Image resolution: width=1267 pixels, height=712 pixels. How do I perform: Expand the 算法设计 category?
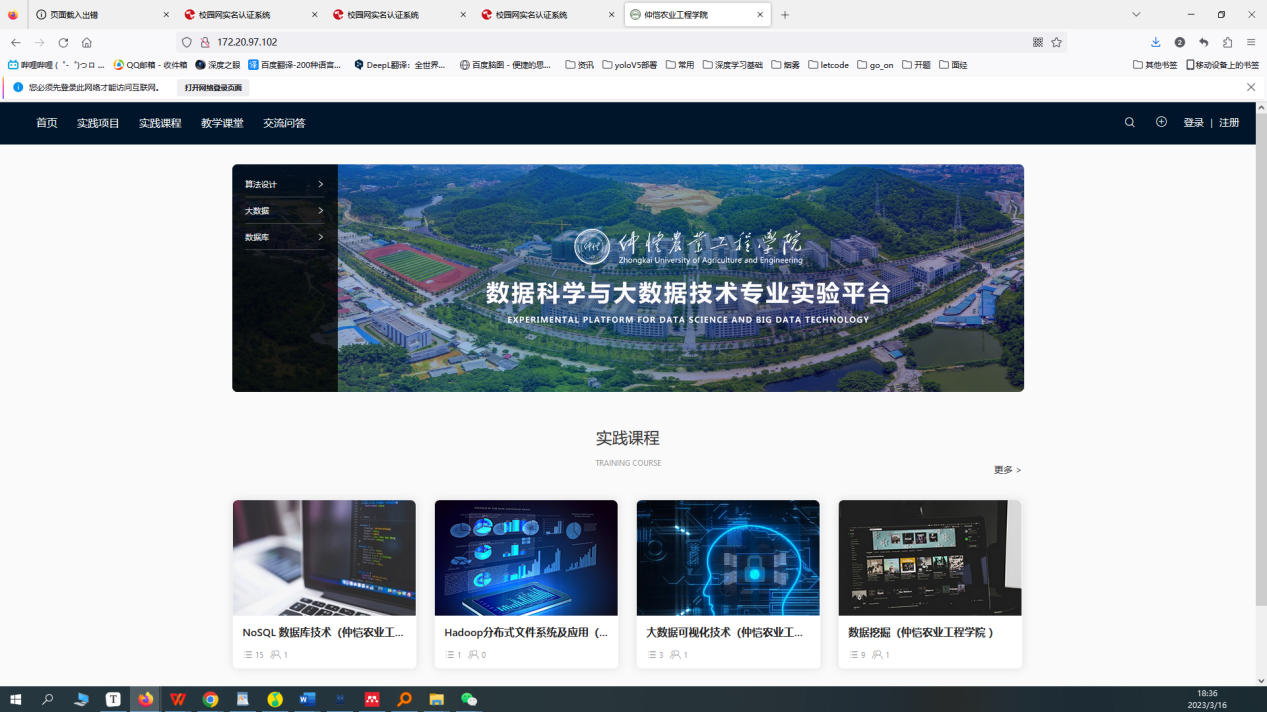[284, 185]
